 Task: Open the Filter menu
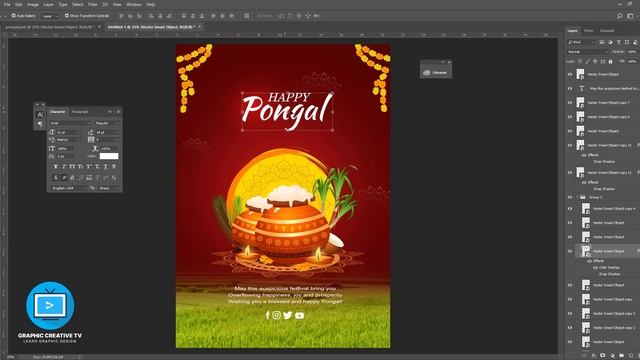click(93, 4)
